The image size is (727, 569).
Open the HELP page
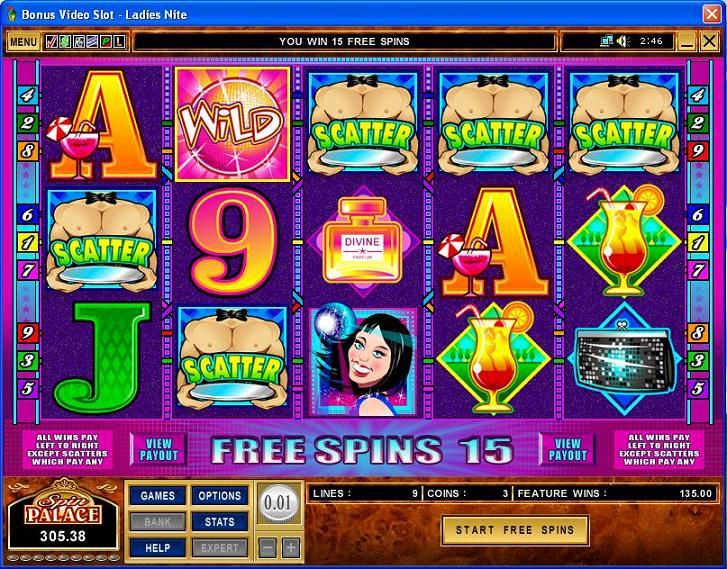(158, 548)
